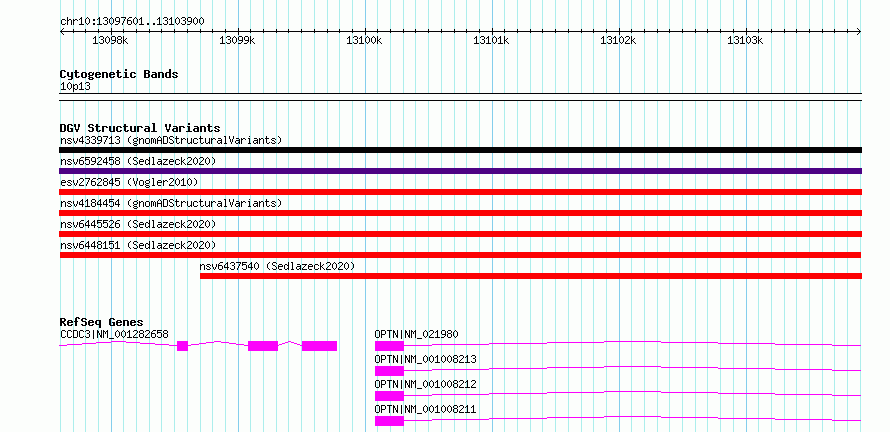Click the chr10:13097601..13103900 coordinate text
This screenshot has height=432, width=890.
(x=132, y=22)
